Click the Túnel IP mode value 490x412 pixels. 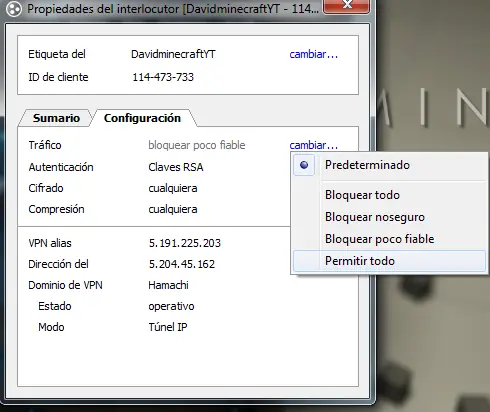pyautogui.click(x=168, y=327)
